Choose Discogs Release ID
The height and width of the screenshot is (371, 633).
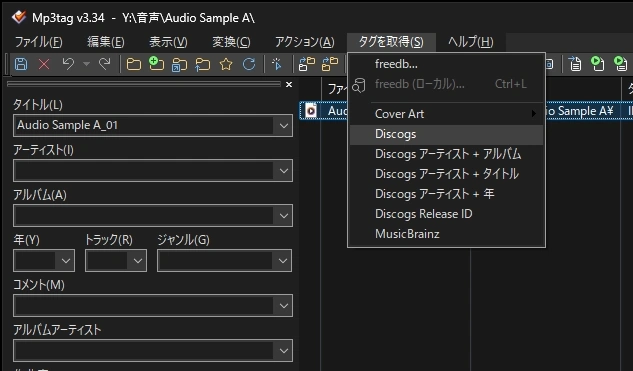click(x=446, y=214)
